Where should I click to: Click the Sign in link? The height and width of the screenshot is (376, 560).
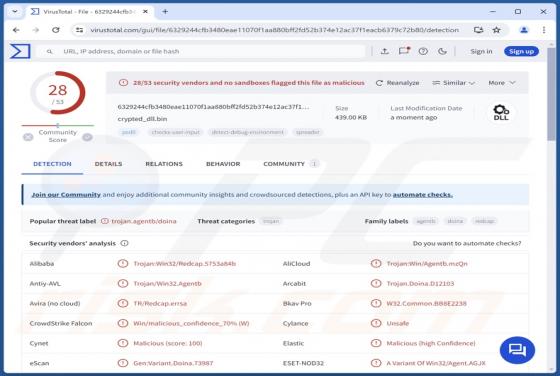[x=481, y=51]
